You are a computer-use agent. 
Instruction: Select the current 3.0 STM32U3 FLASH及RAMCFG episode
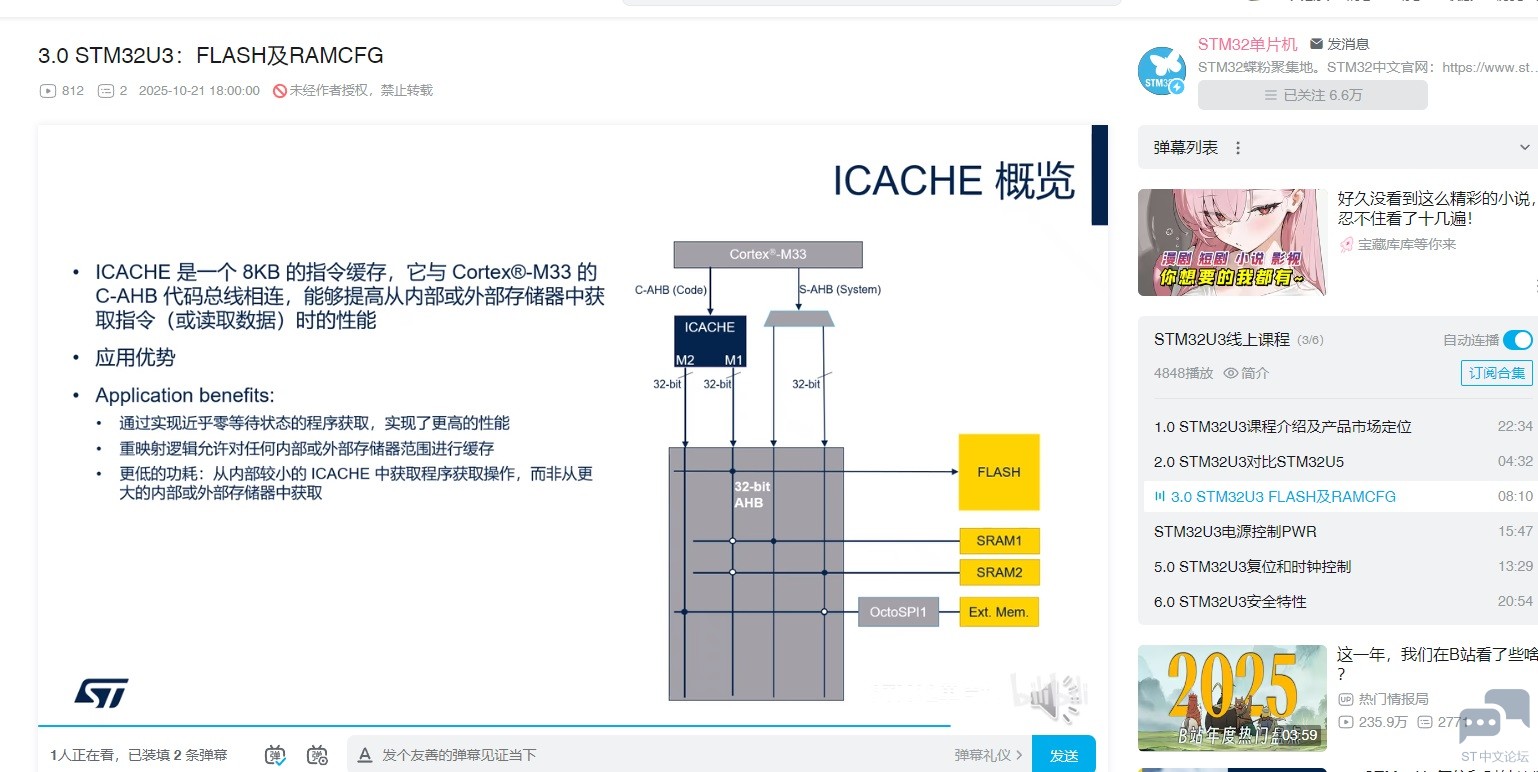[1343, 496]
